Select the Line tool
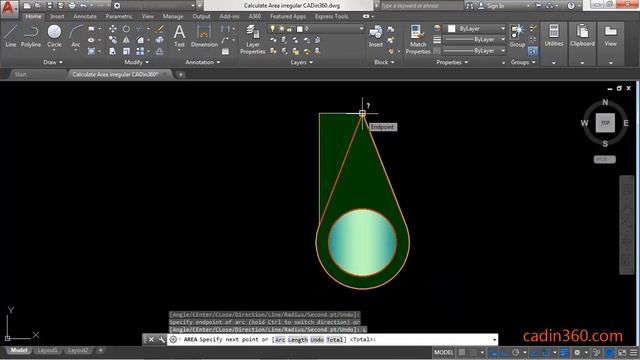 (x=11, y=36)
